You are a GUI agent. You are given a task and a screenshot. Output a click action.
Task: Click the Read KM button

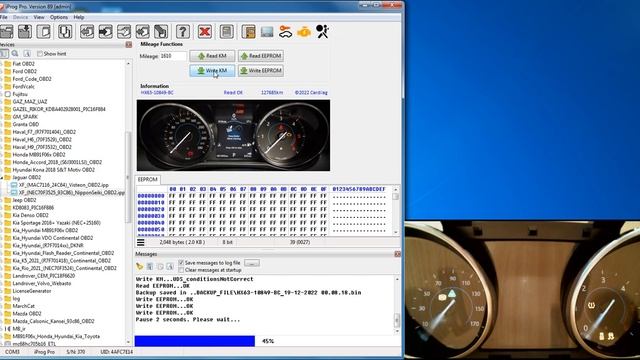pyautogui.click(x=212, y=56)
